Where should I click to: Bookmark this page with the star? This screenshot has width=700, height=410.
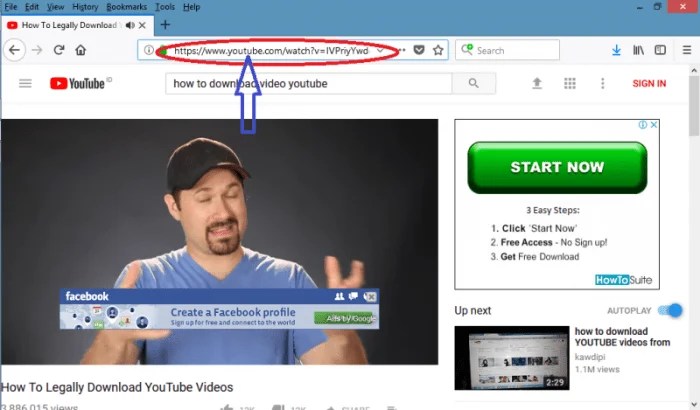click(438, 50)
